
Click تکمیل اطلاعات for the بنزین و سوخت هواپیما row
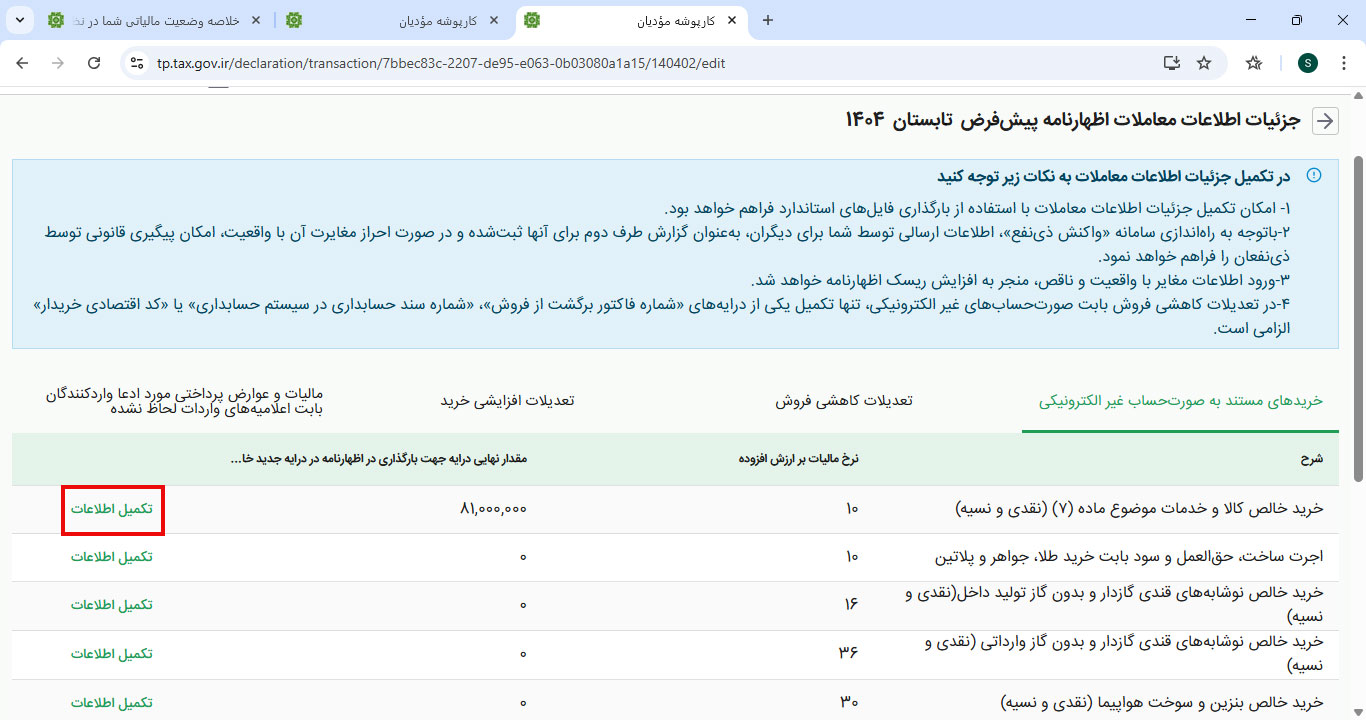tap(112, 703)
